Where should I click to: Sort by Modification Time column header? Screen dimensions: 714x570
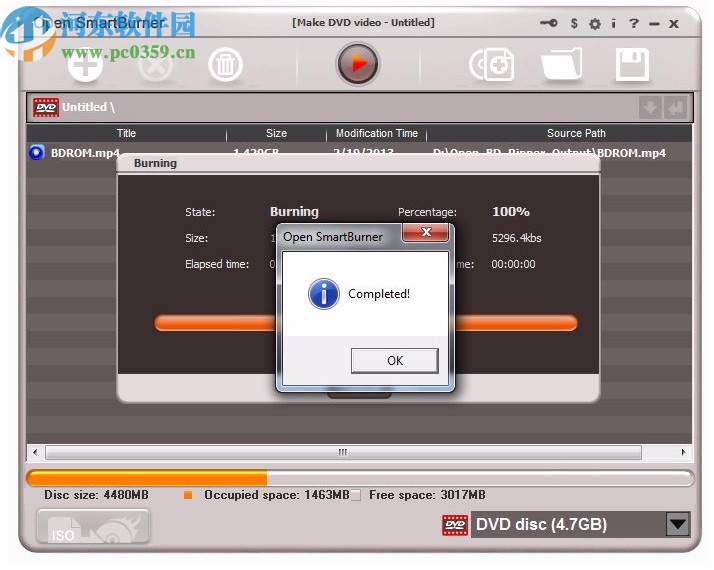pyautogui.click(x=377, y=133)
